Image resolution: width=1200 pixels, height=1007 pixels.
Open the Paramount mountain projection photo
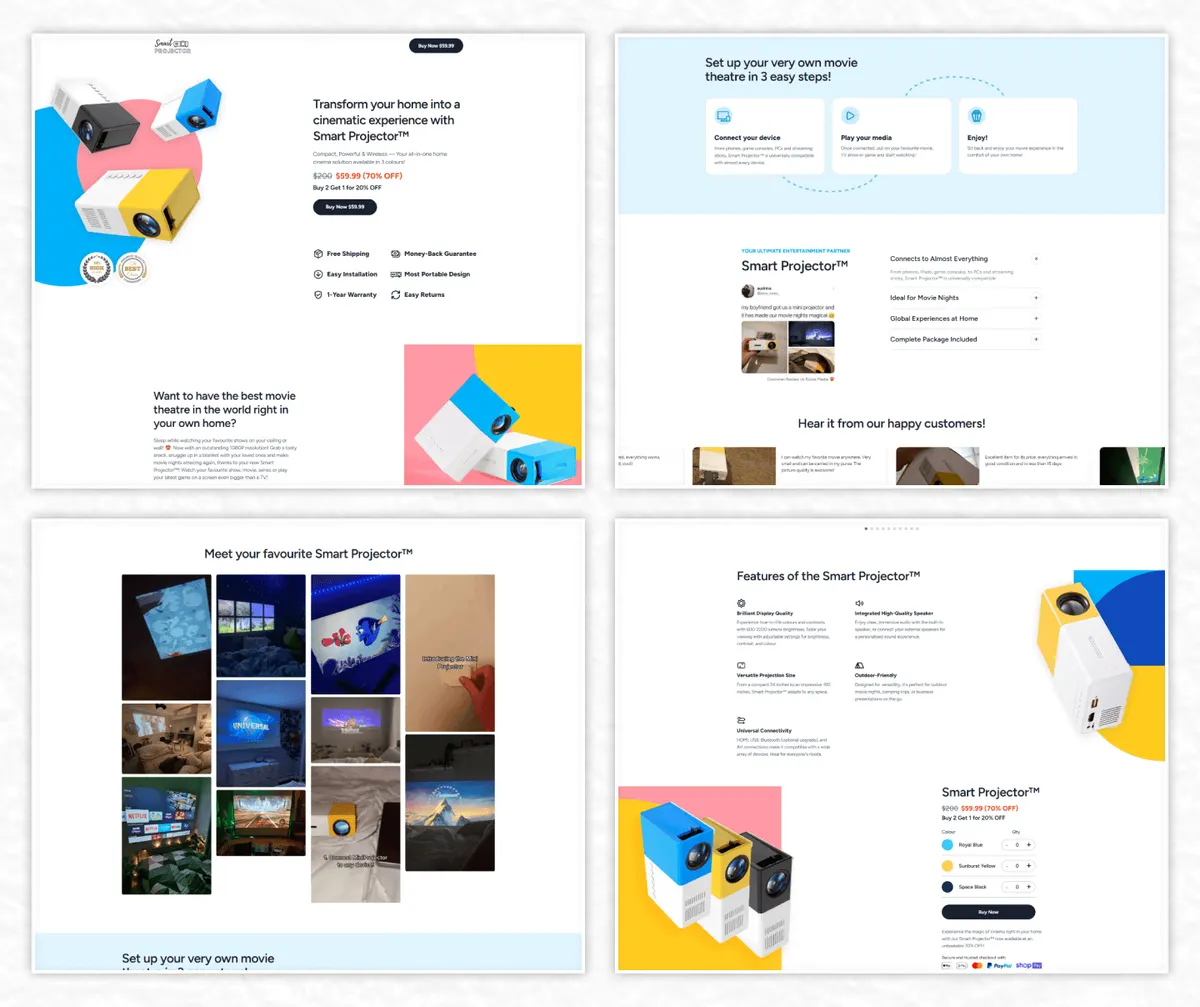[x=449, y=802]
